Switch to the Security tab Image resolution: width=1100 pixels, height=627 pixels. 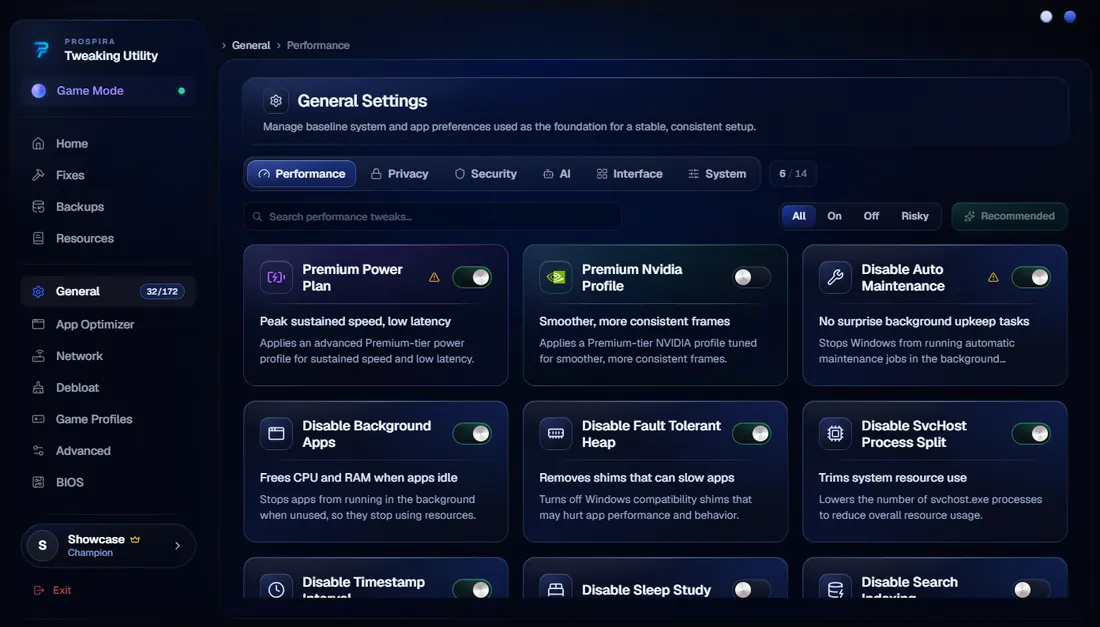pyautogui.click(x=485, y=173)
